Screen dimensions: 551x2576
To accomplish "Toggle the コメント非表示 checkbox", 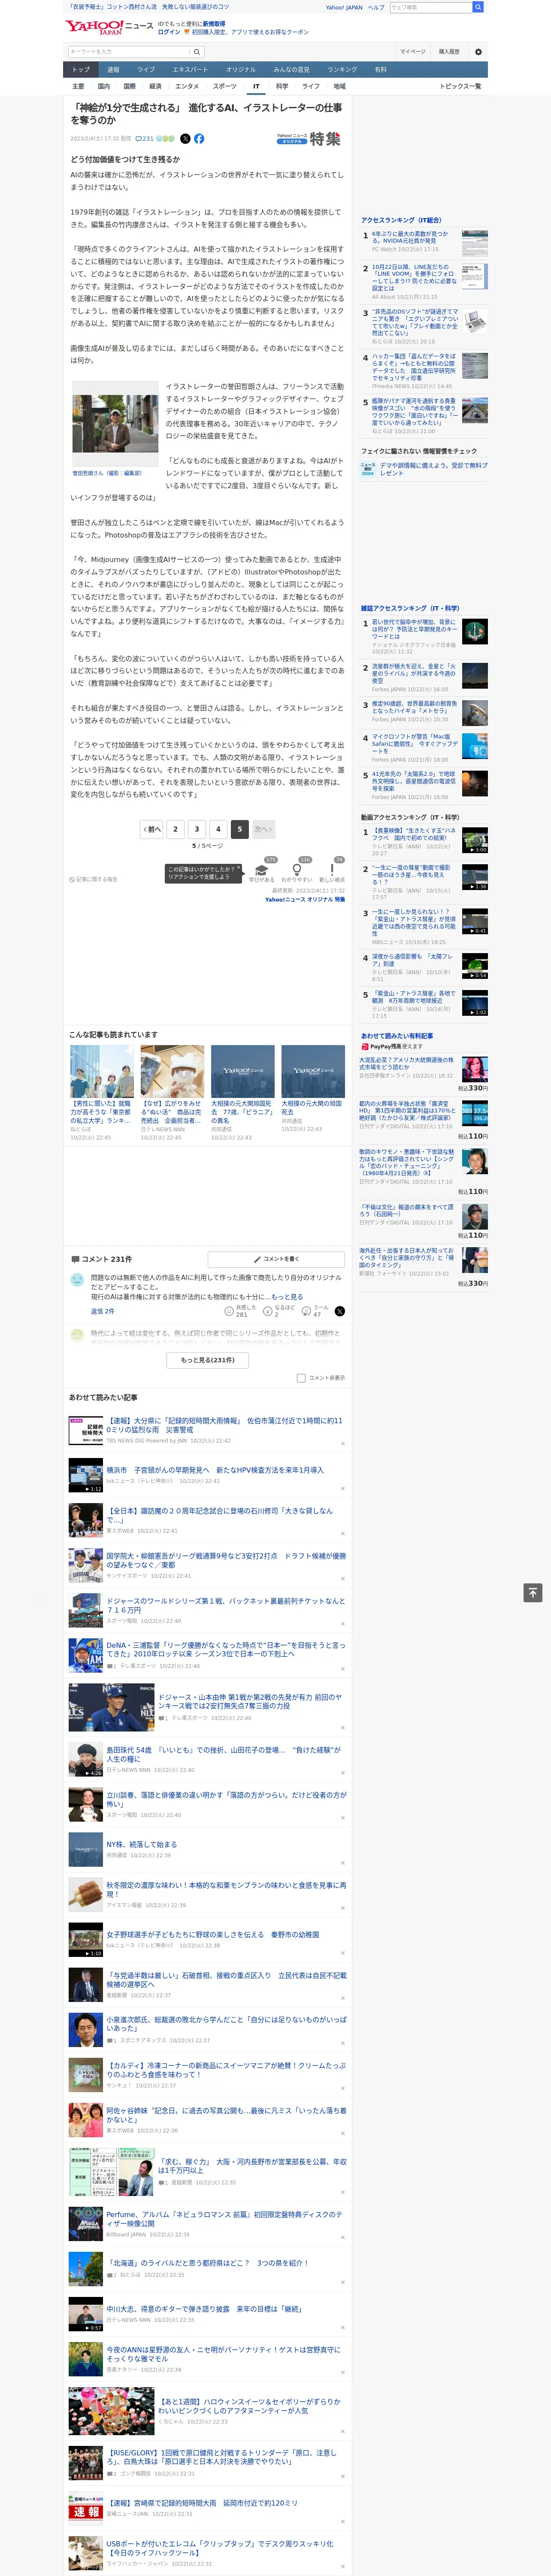I will [x=301, y=1378].
